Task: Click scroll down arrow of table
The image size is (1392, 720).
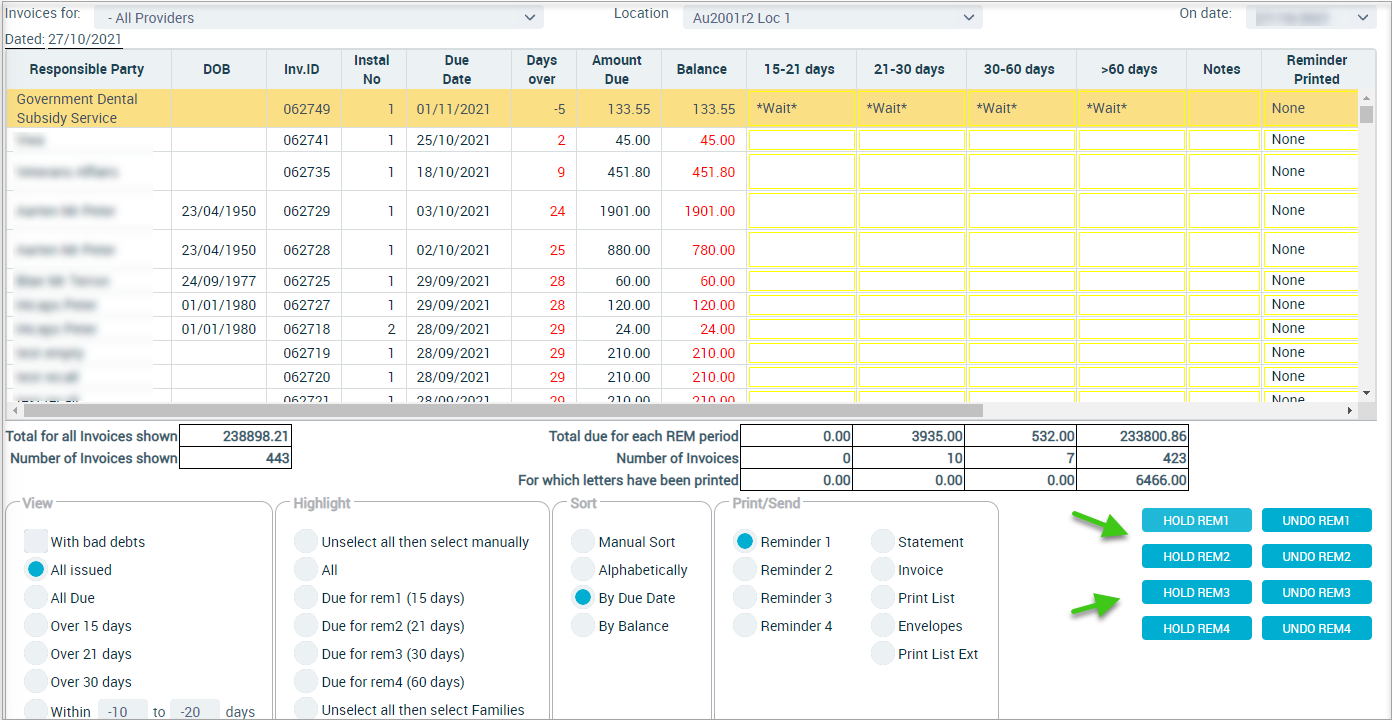Action: [1367, 393]
